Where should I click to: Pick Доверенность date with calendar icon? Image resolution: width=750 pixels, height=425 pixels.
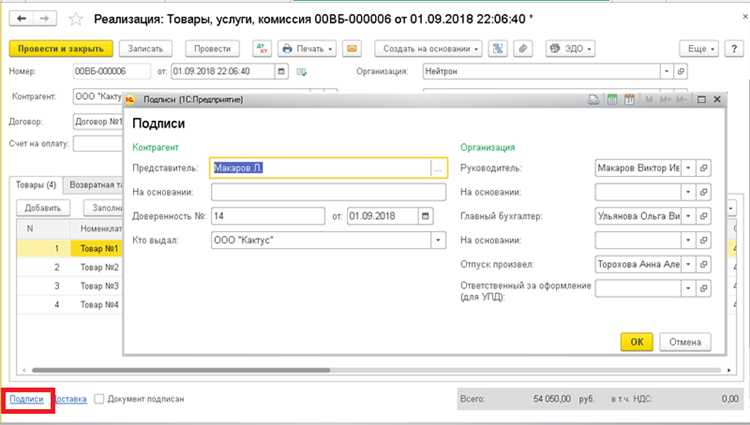click(x=425, y=216)
